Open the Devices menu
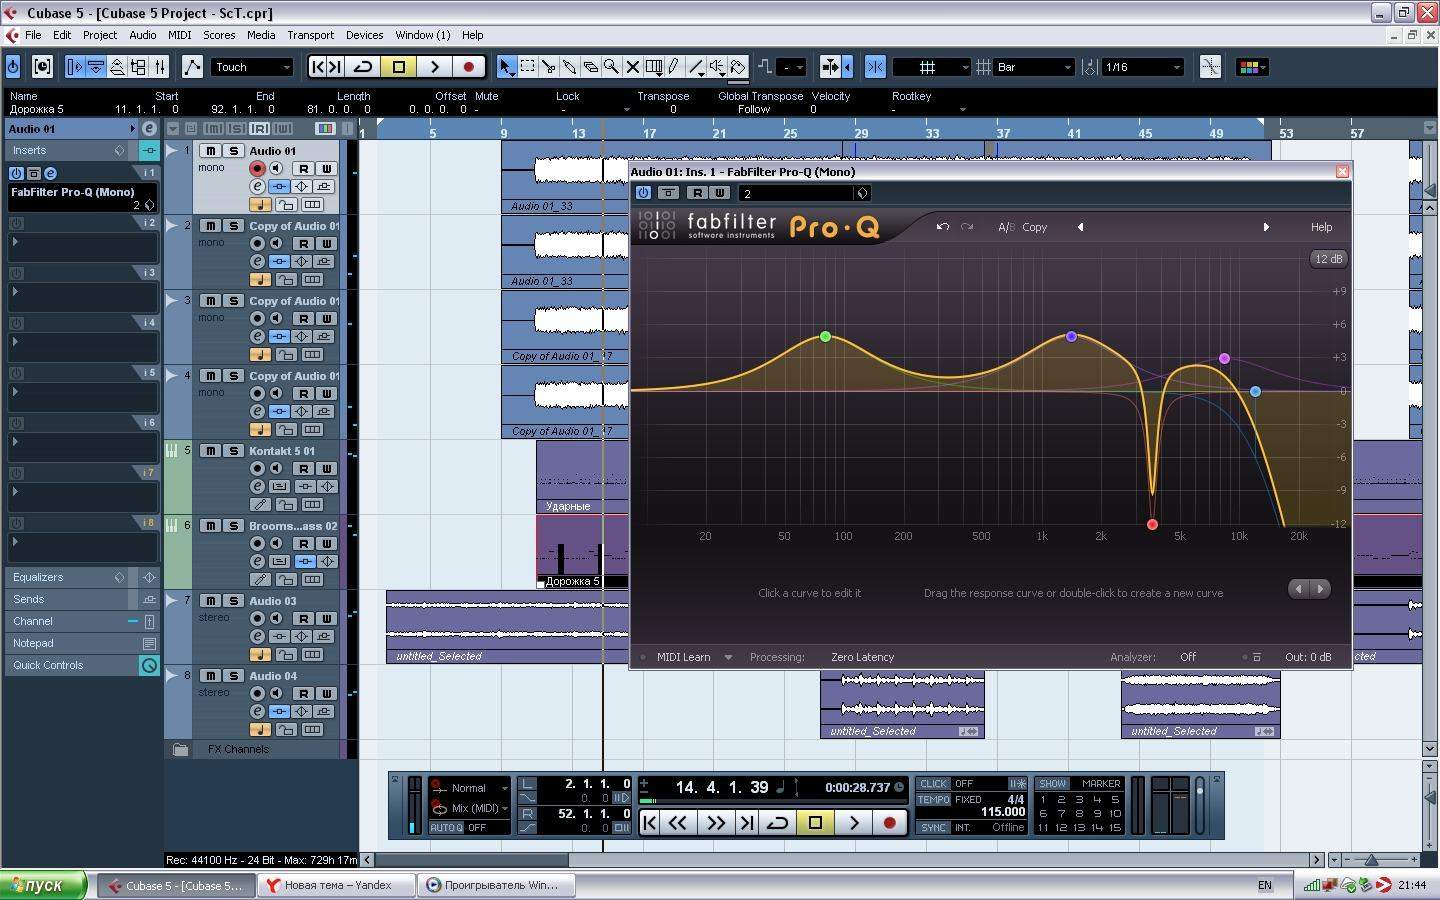The width and height of the screenshot is (1440, 900). pyautogui.click(x=364, y=35)
